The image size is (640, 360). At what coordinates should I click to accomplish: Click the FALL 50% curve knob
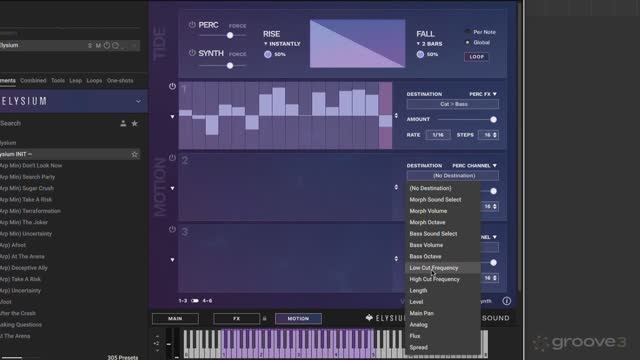click(x=420, y=54)
